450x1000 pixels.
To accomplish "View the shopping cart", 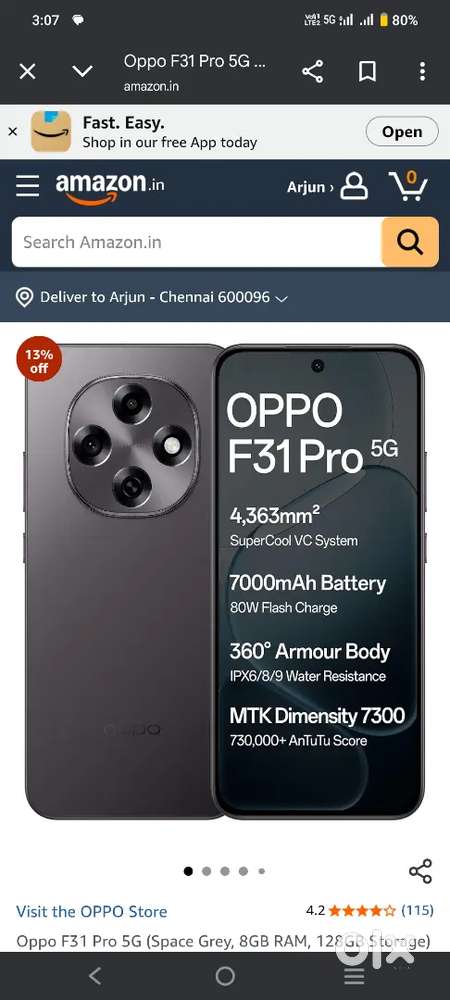I will pos(408,186).
